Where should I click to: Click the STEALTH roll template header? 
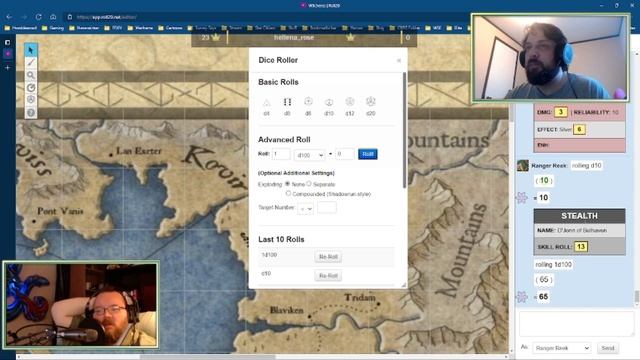point(579,216)
